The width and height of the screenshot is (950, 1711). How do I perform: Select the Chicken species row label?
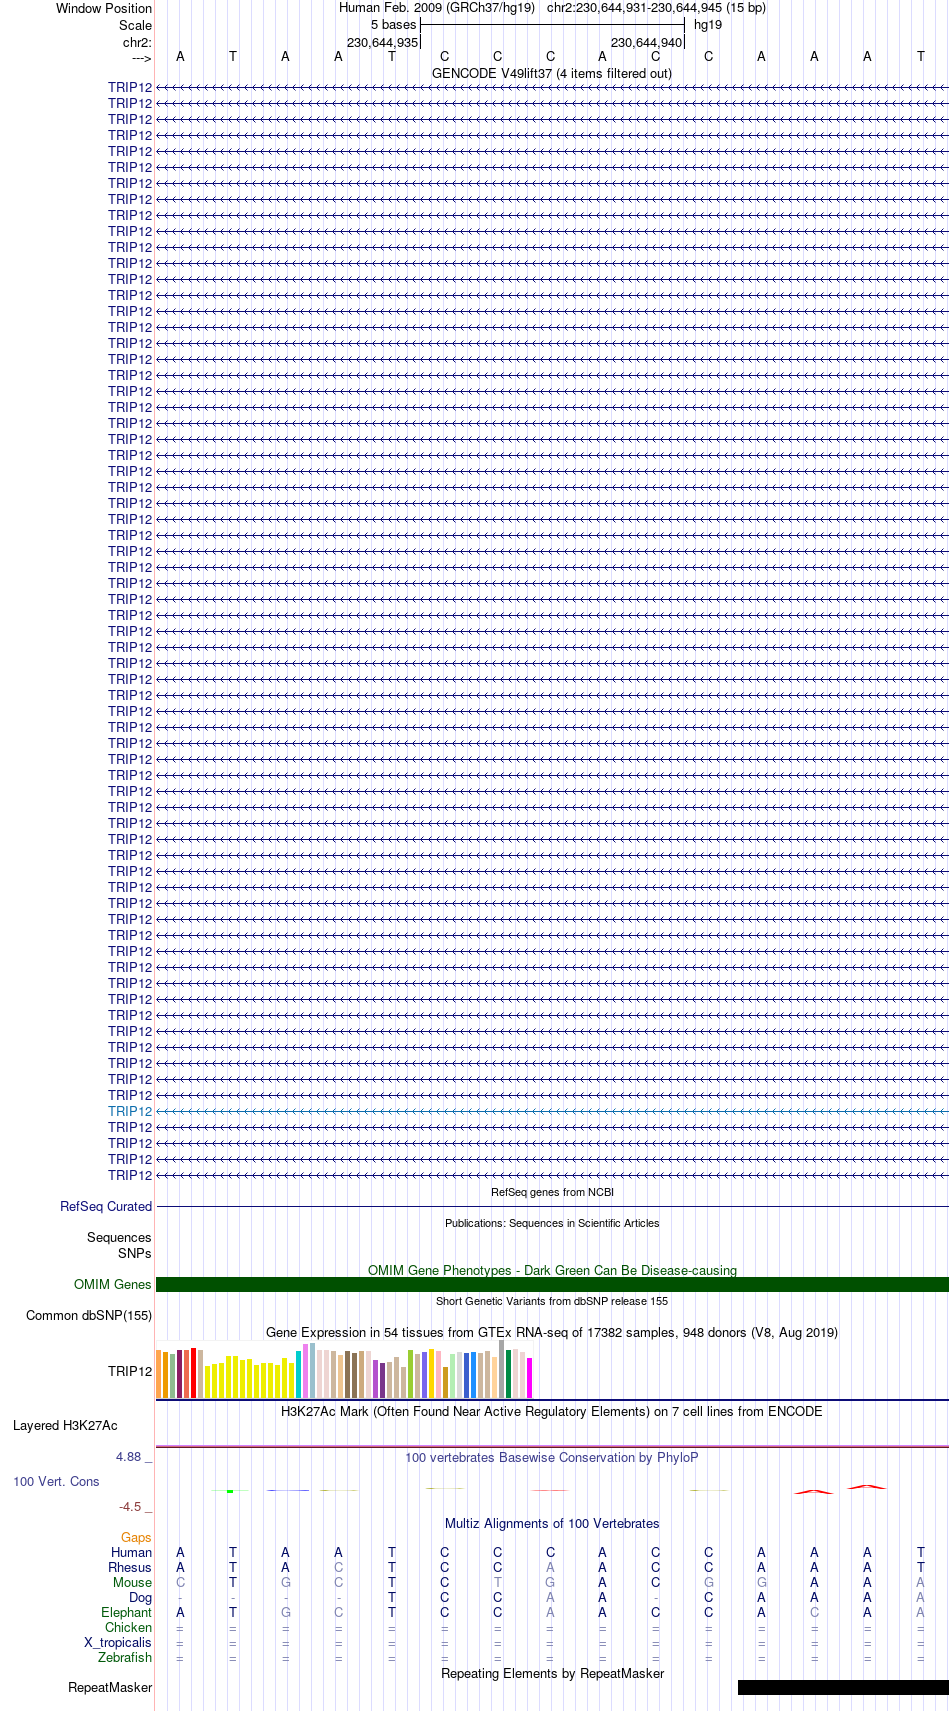(x=128, y=1627)
